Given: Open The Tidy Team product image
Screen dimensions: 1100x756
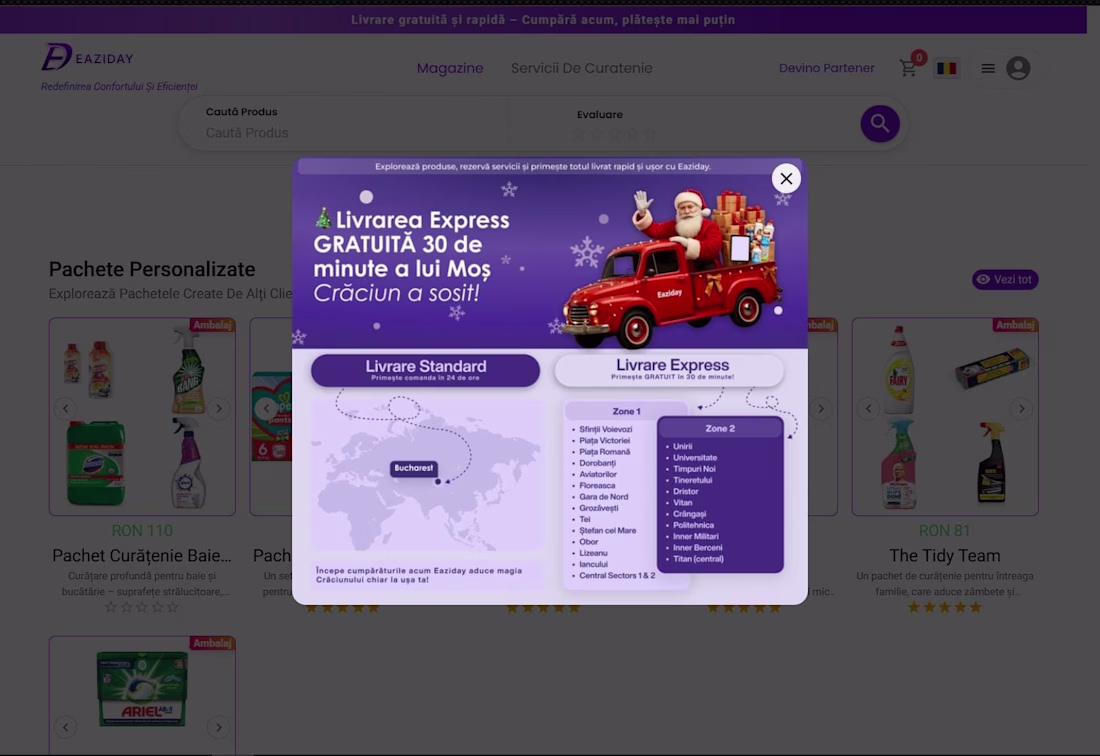Looking at the screenshot, I should click(x=944, y=417).
